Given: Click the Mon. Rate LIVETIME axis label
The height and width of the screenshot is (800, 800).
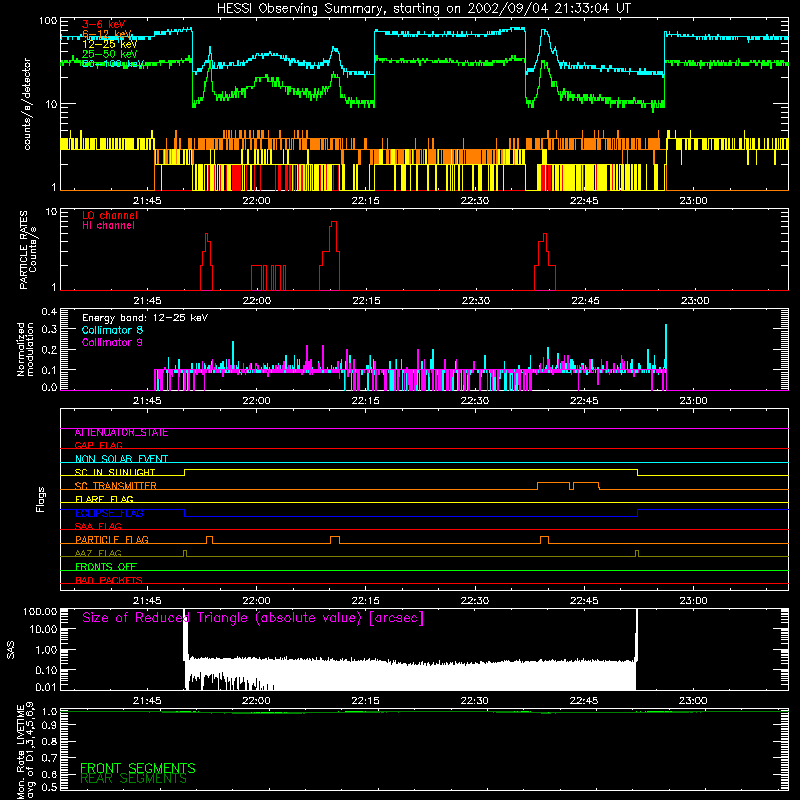Looking at the screenshot, I should [26, 750].
